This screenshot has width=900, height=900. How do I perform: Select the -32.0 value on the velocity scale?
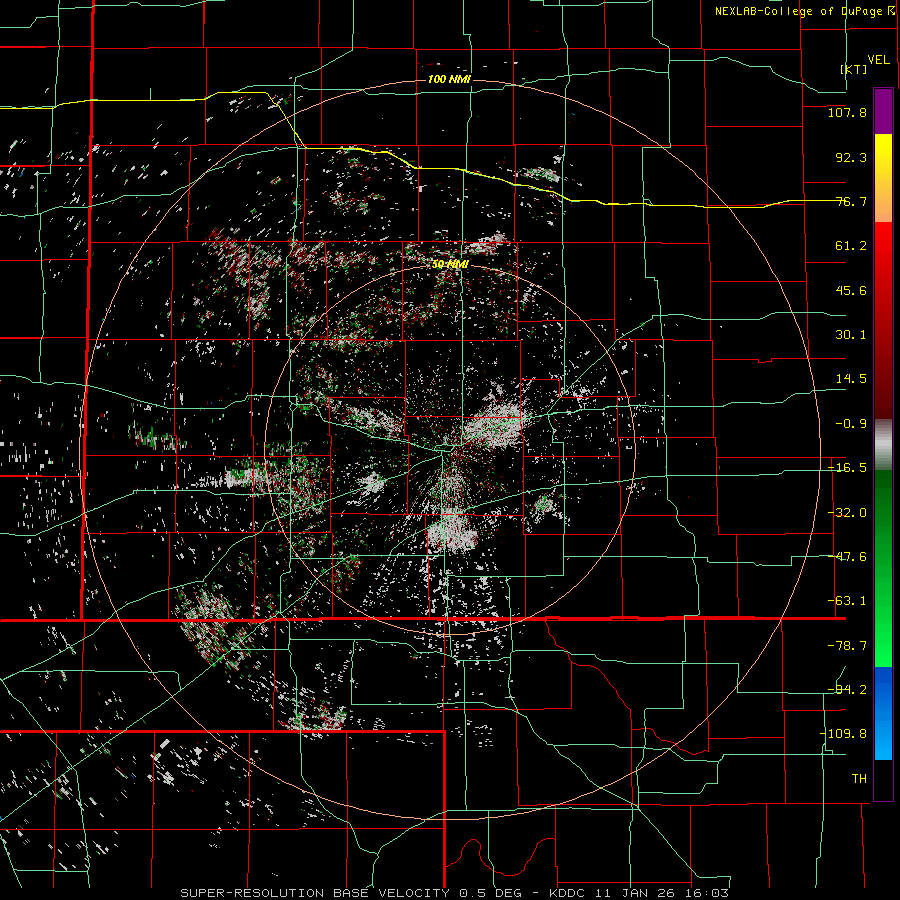[847, 513]
